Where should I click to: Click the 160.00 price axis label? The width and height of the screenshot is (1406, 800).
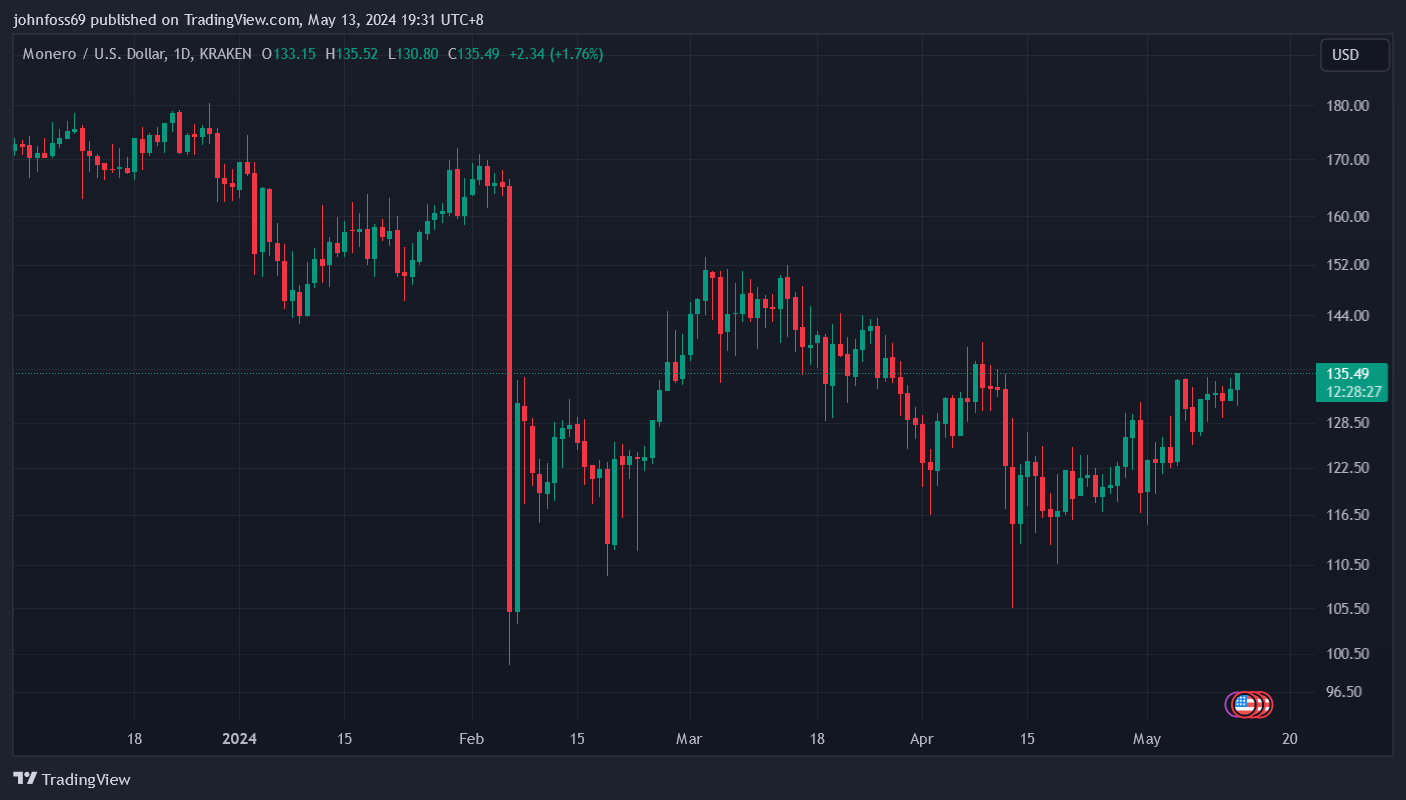coord(1347,217)
